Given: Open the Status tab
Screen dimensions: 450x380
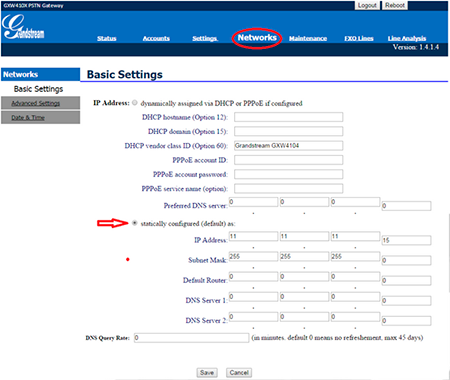Looking at the screenshot, I should (x=107, y=38).
